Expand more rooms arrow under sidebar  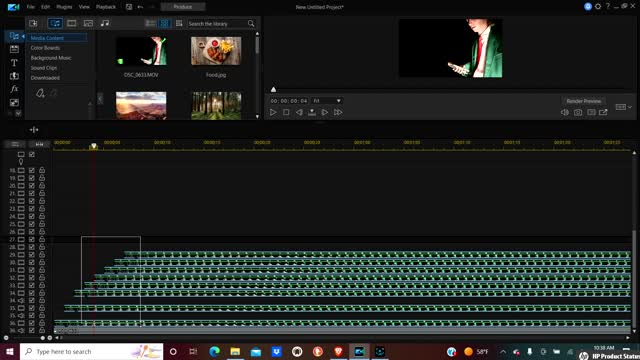point(18,113)
